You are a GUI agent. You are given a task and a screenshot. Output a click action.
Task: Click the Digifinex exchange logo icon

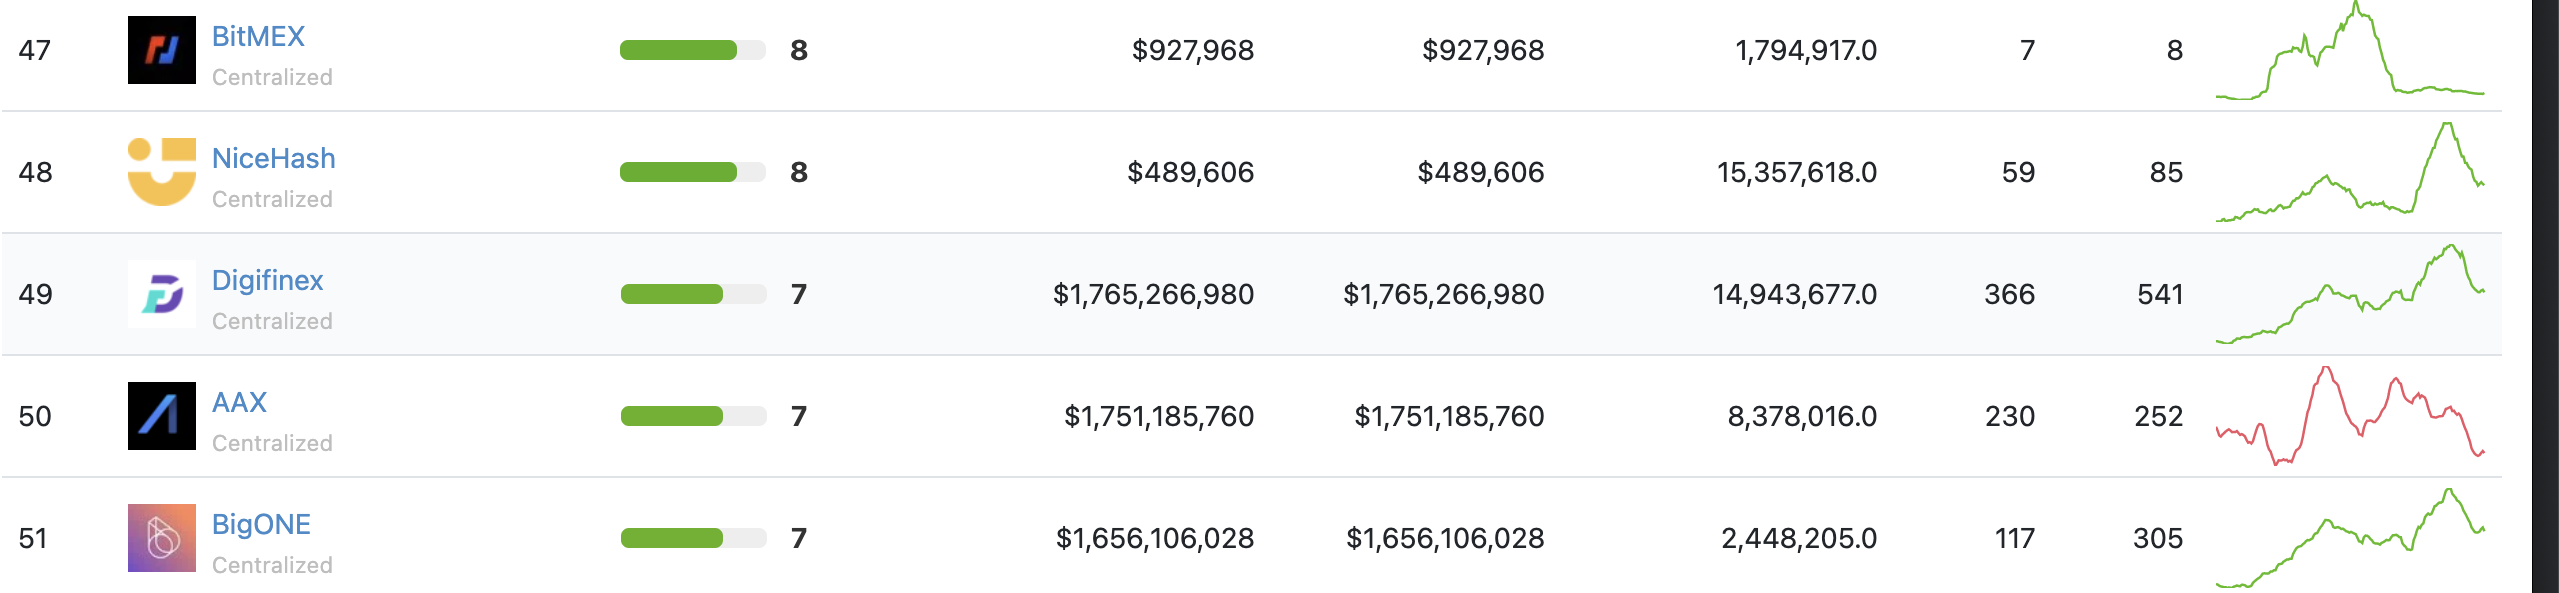pos(162,294)
